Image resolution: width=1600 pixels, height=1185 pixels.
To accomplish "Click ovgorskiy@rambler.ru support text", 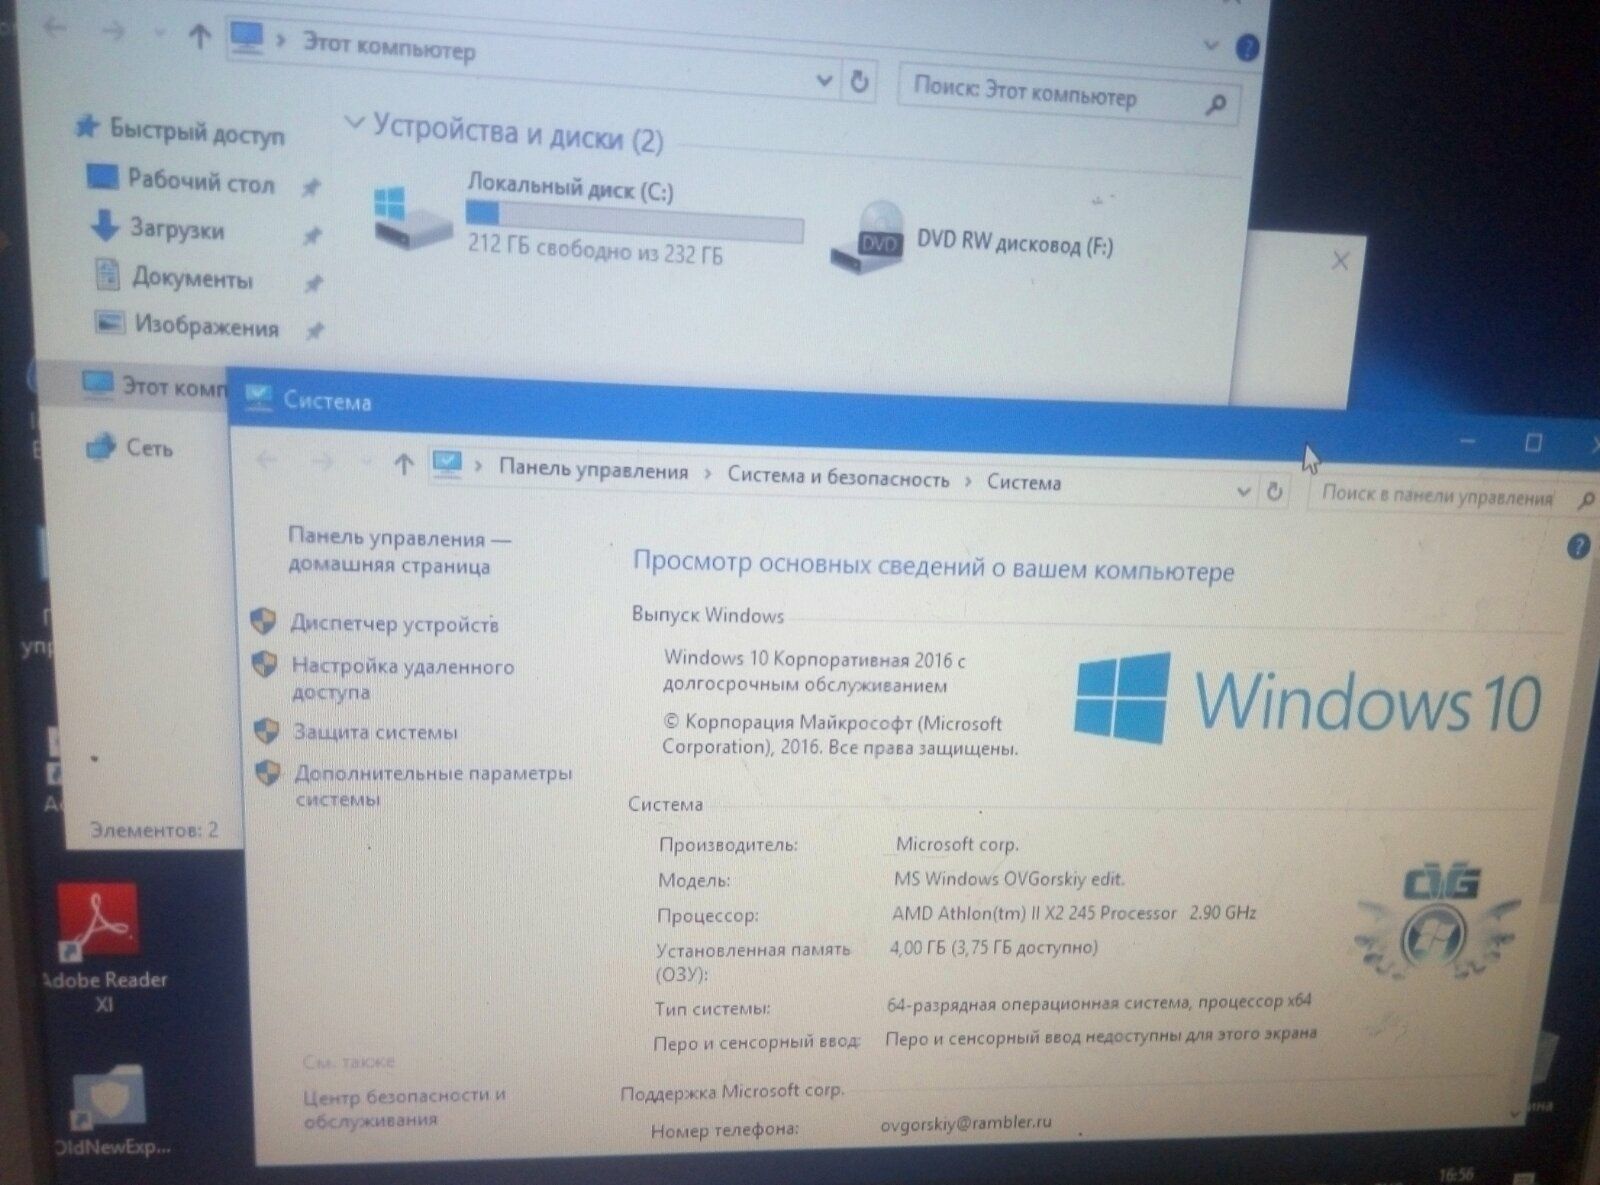I will (x=966, y=1123).
